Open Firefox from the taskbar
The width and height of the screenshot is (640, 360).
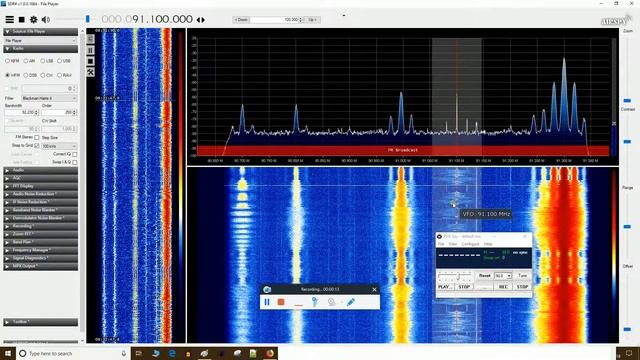(x=270, y=353)
